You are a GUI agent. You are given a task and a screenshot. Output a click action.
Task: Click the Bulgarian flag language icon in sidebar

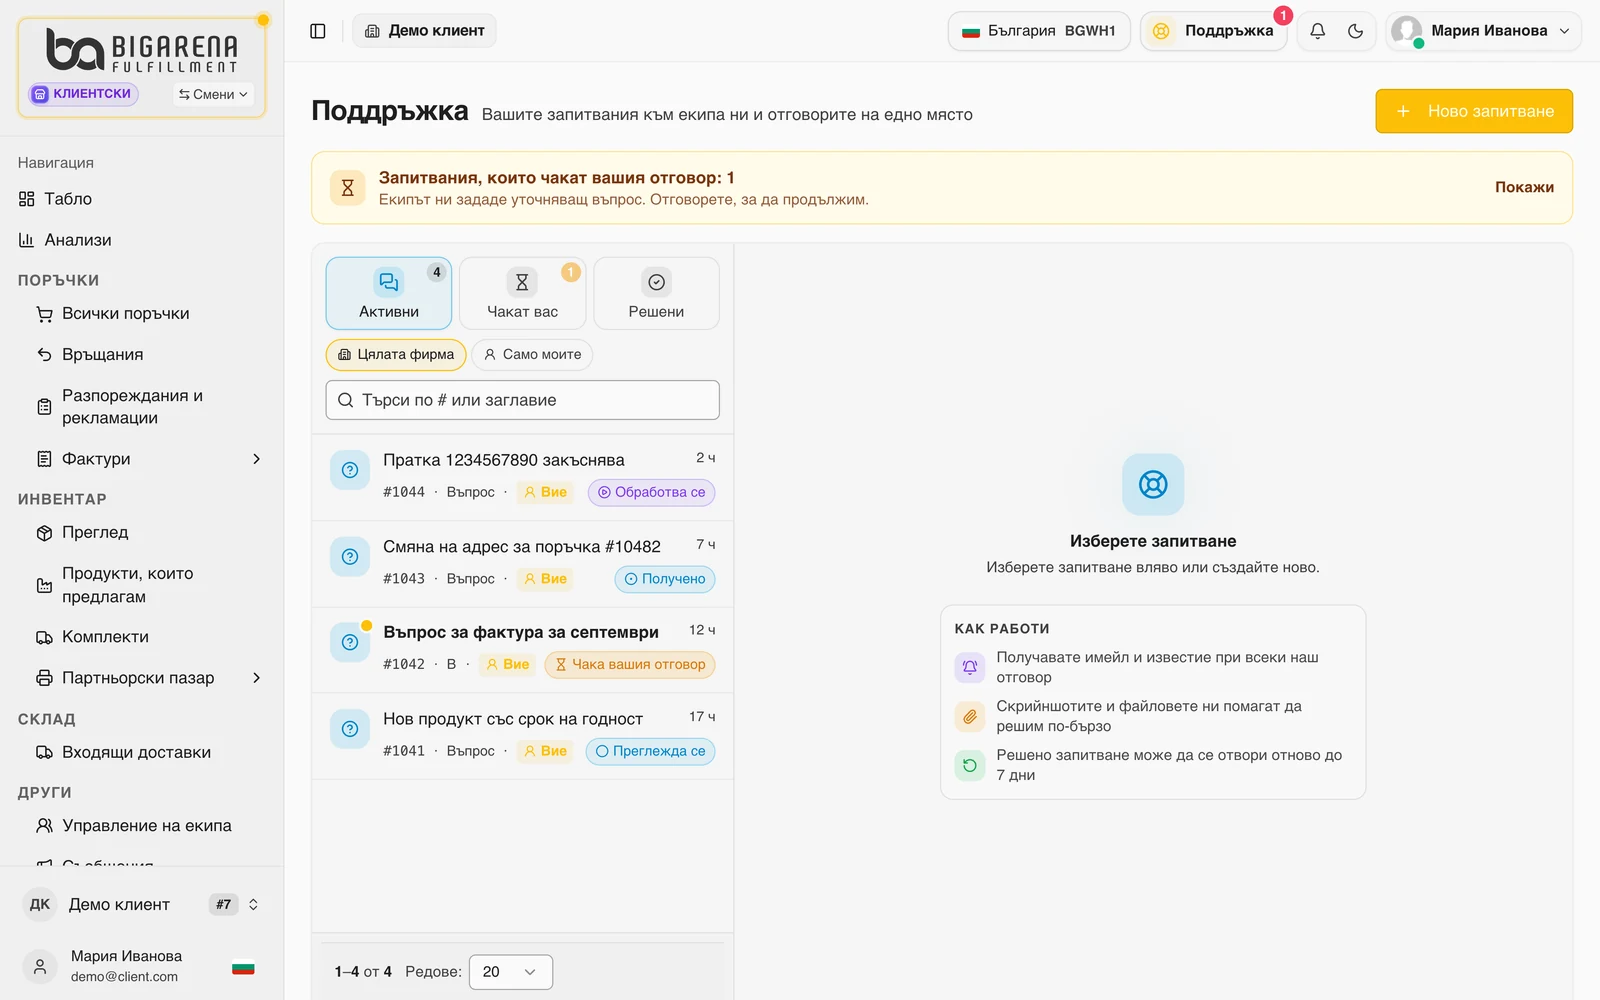243,967
